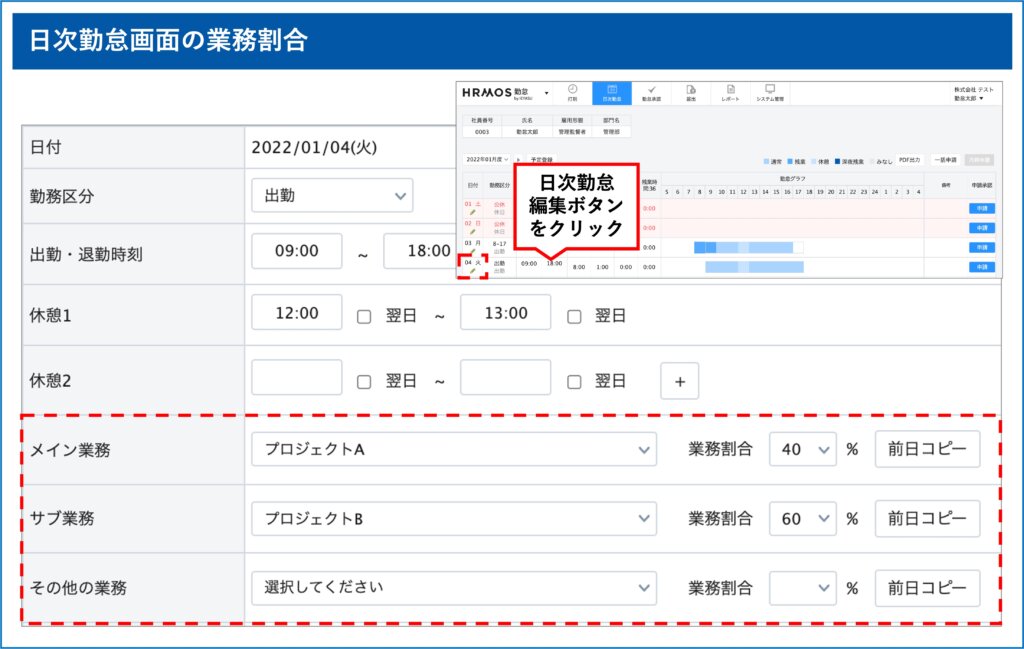Screen dimensions: 1024x649
Task: Open the 勤怠承認 checkmark icon
Action: tap(651, 93)
